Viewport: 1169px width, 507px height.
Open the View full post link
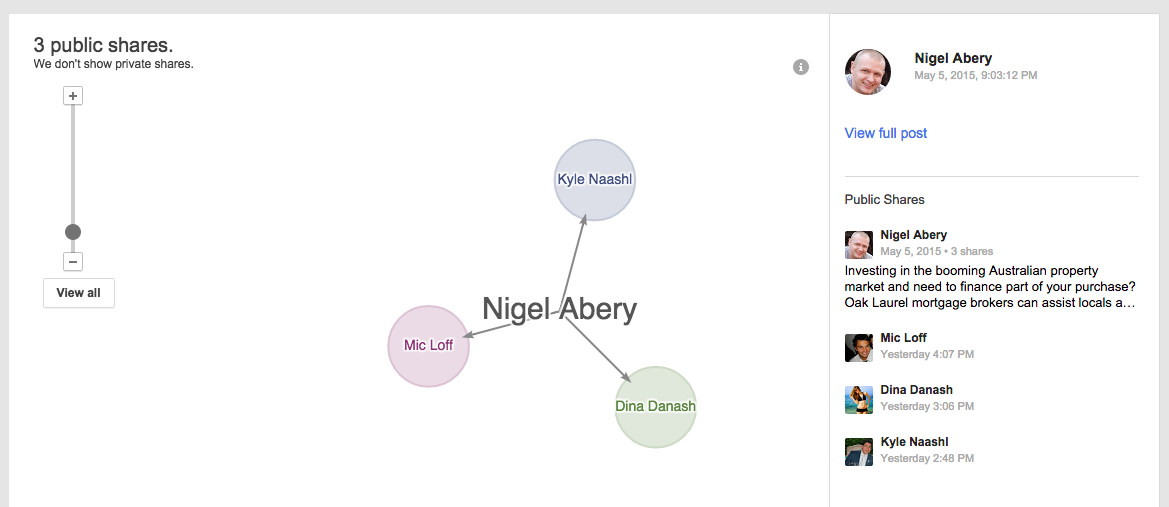coord(885,133)
